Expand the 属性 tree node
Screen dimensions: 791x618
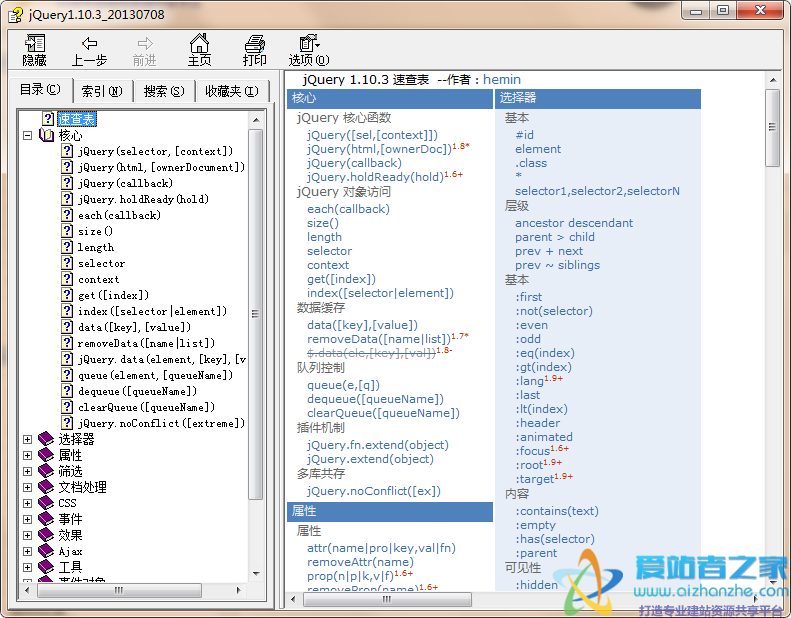point(28,455)
